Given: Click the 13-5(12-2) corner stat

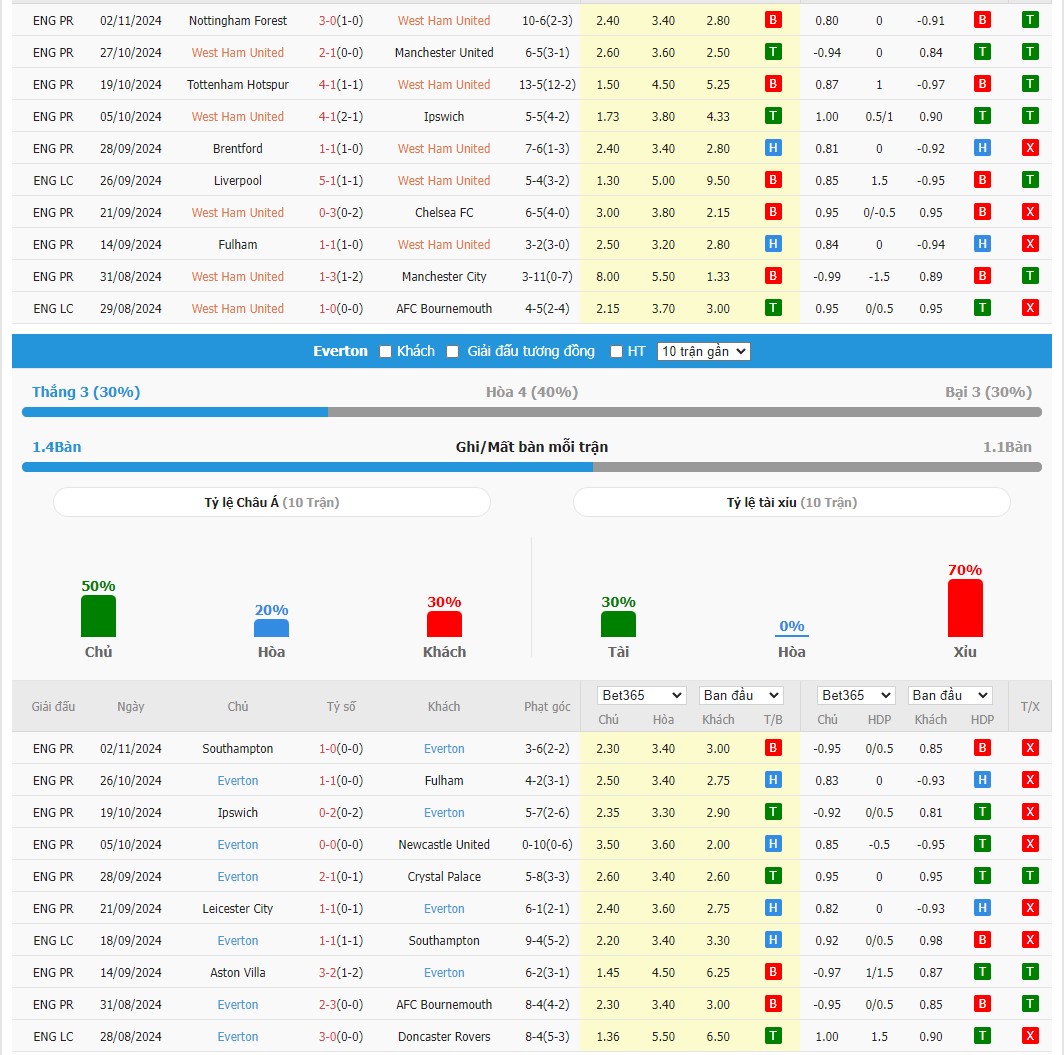Looking at the screenshot, I should click(x=547, y=85).
